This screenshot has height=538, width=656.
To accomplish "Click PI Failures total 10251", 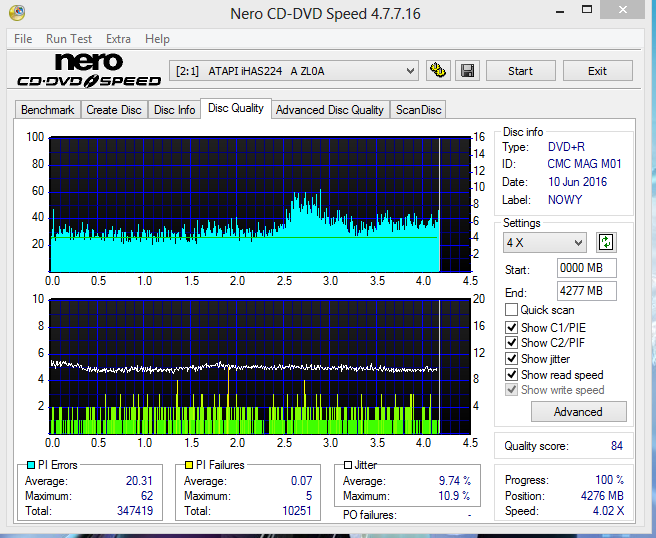I will (297, 511).
